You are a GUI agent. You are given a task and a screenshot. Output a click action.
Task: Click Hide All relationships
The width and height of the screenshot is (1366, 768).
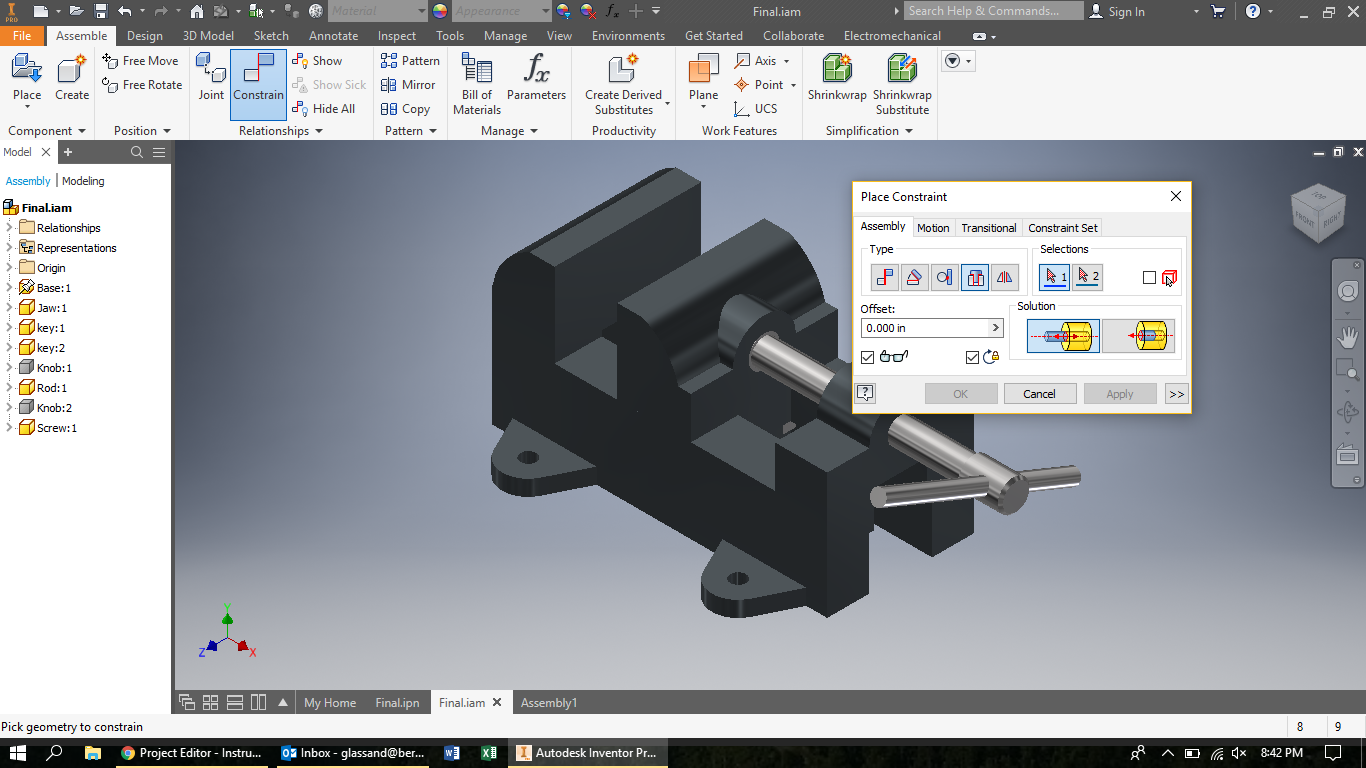(x=324, y=109)
